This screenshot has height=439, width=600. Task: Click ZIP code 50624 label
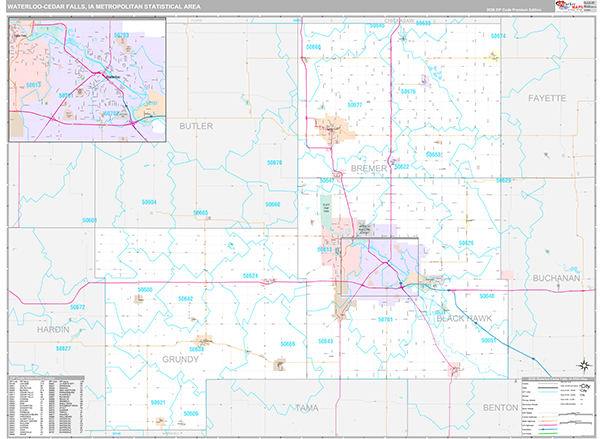250,275
